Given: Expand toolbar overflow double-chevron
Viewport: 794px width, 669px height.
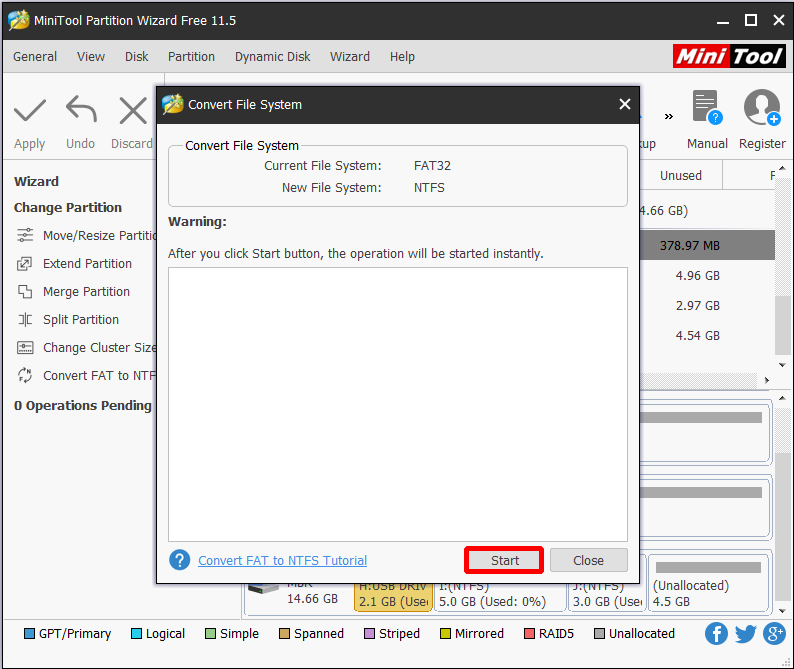Looking at the screenshot, I should point(669,116).
